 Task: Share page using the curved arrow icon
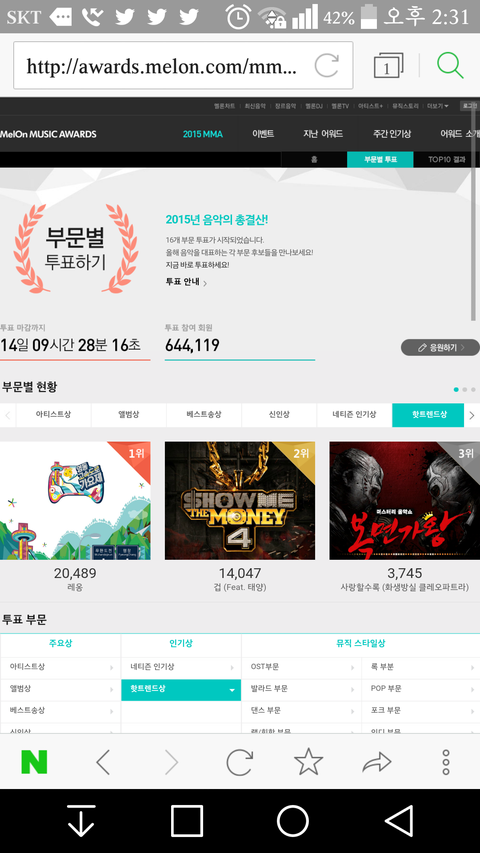pos(377,762)
